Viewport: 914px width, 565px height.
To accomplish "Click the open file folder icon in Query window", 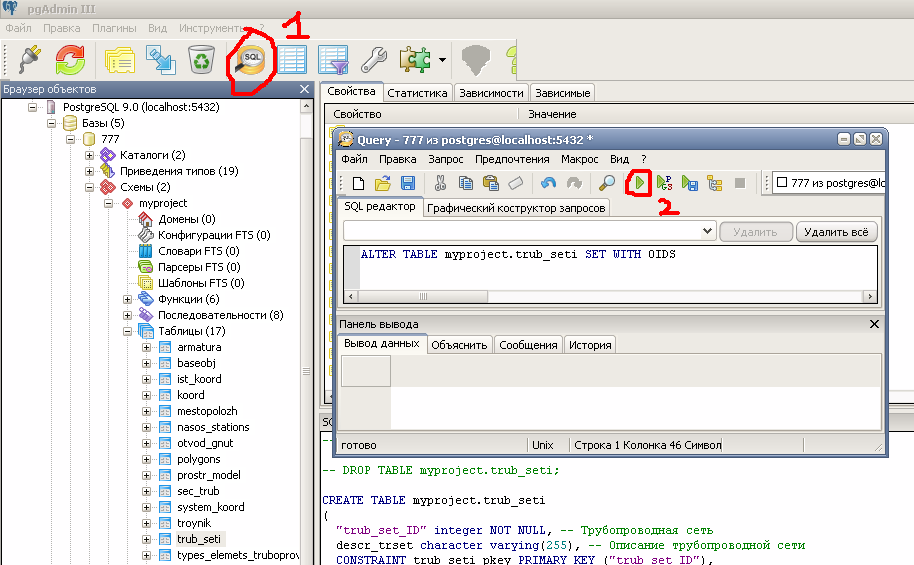I will [382, 183].
